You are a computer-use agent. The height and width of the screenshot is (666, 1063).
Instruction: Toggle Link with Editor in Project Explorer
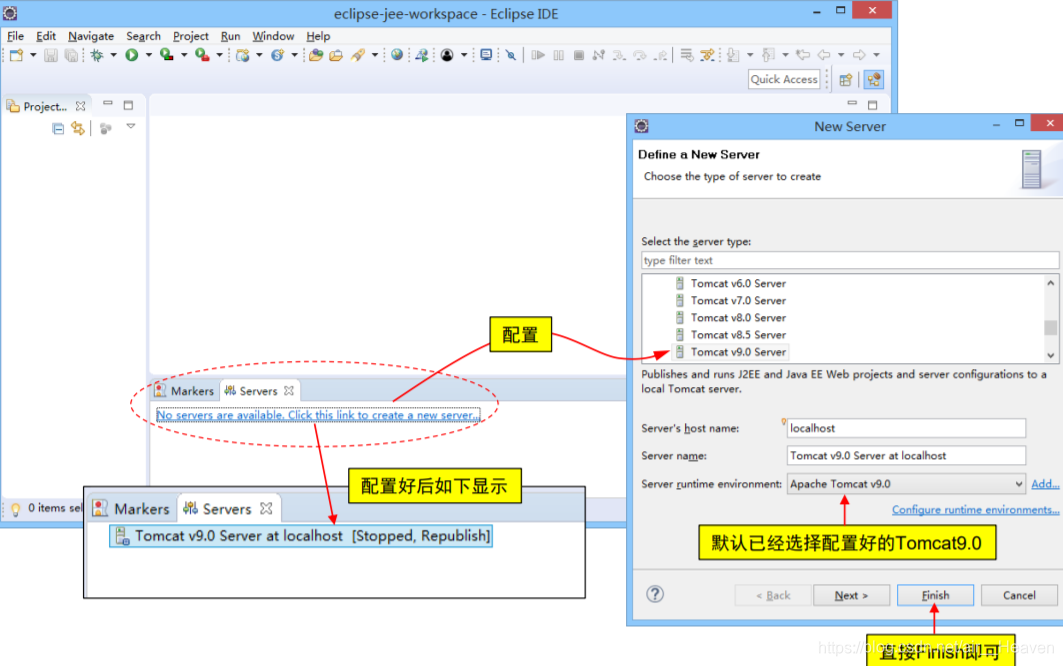[x=78, y=128]
